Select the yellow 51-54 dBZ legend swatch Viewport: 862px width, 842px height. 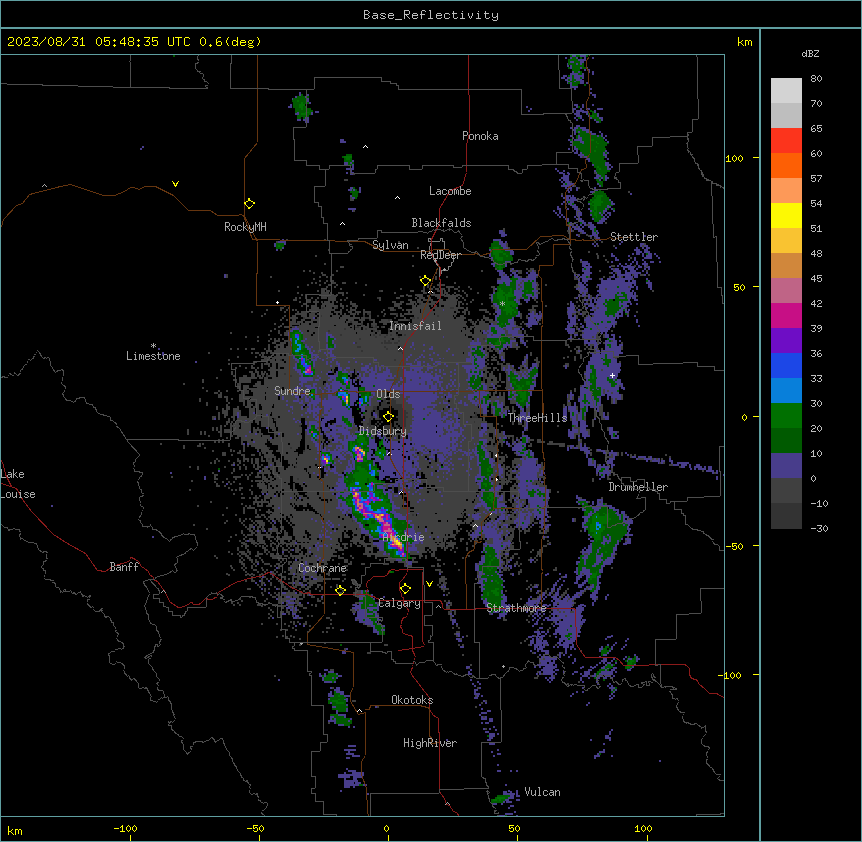tap(786, 215)
